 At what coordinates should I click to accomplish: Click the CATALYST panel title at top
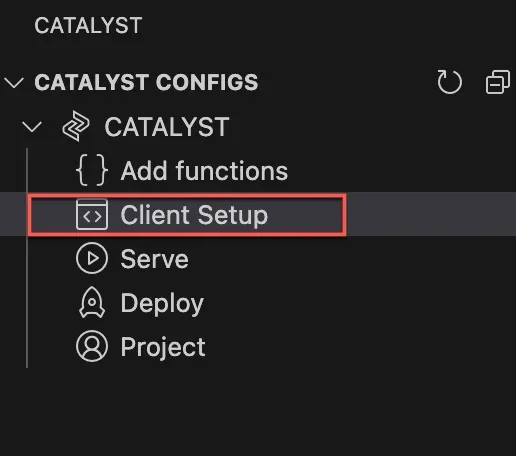coord(88,26)
